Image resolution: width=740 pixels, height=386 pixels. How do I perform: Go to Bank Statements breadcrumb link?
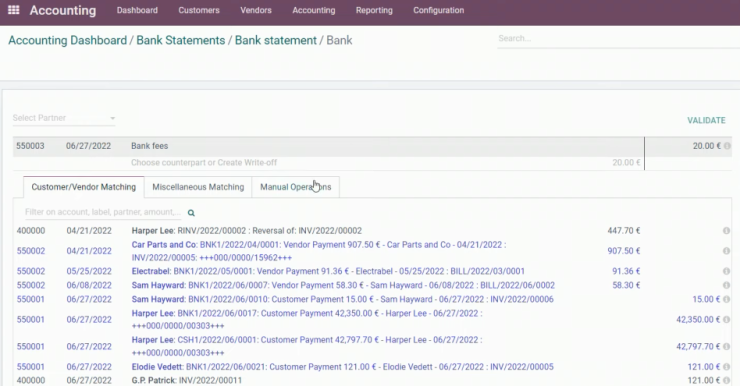pos(181,40)
